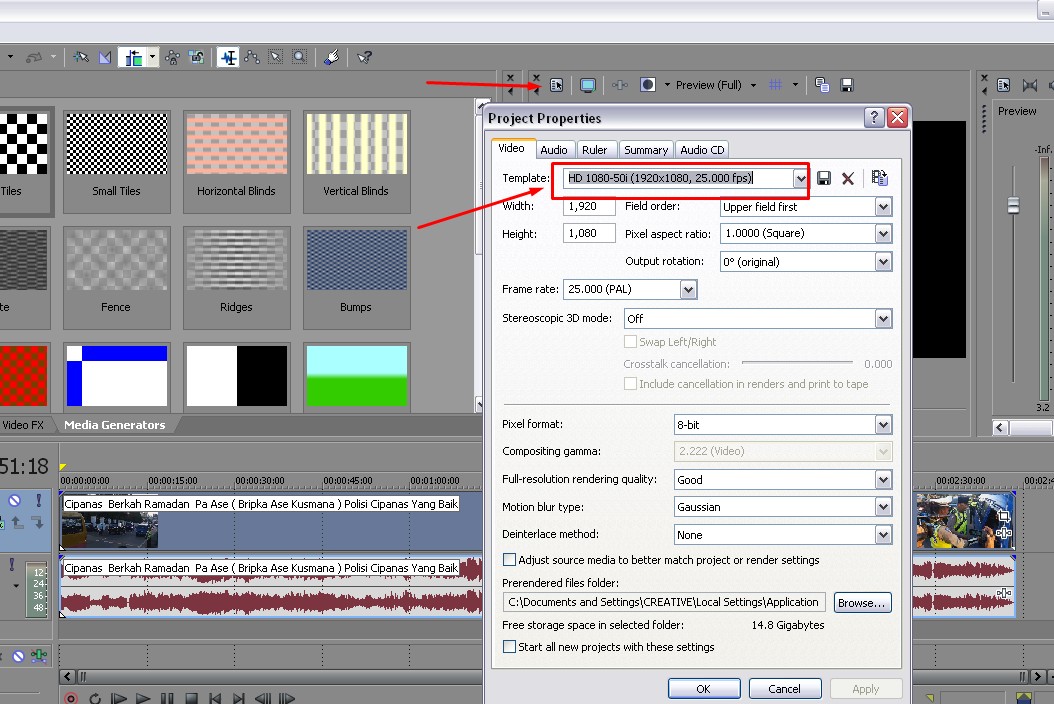Click the Project Video Properties icon in preview toolbar
The width and height of the screenshot is (1054, 704).
click(x=557, y=85)
